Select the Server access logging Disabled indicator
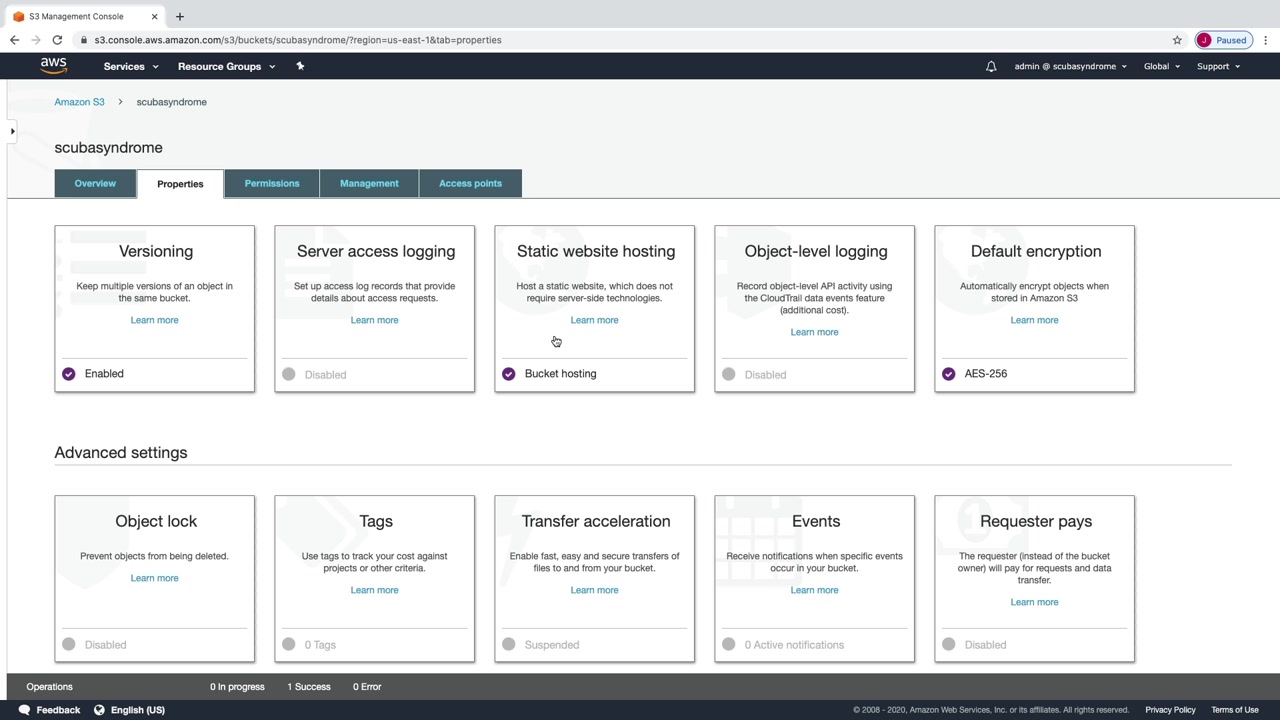Screen dimensions: 1280x720 (x=289, y=374)
